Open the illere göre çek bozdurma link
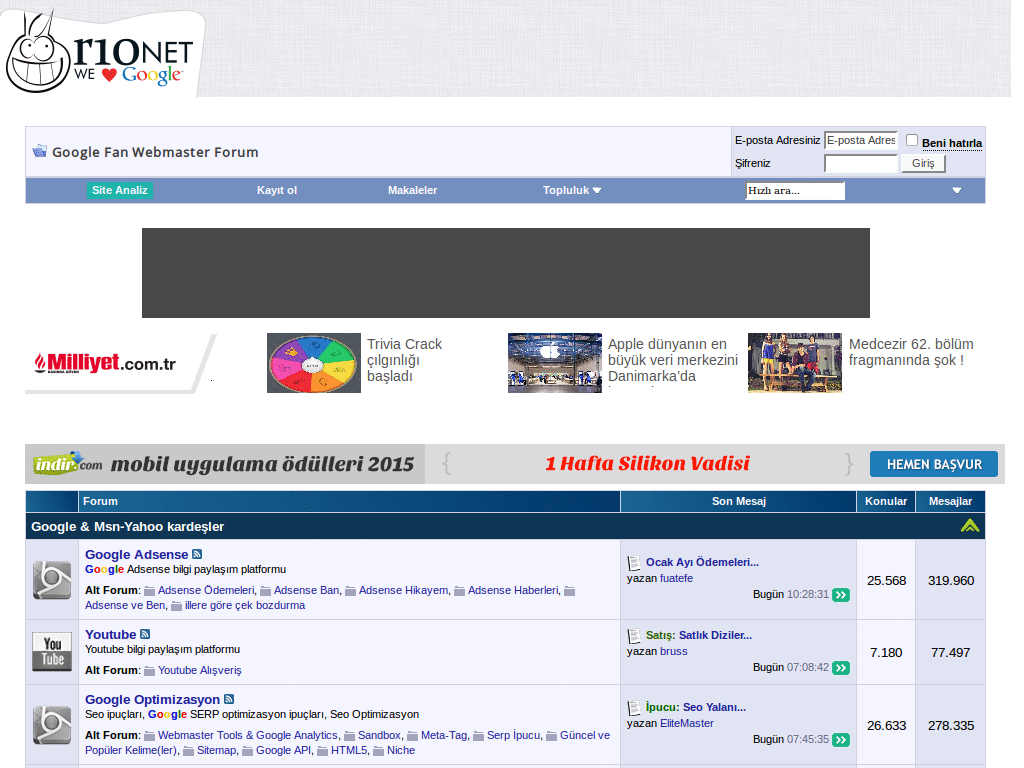Screen dimensions: 1024x768 click(245, 605)
